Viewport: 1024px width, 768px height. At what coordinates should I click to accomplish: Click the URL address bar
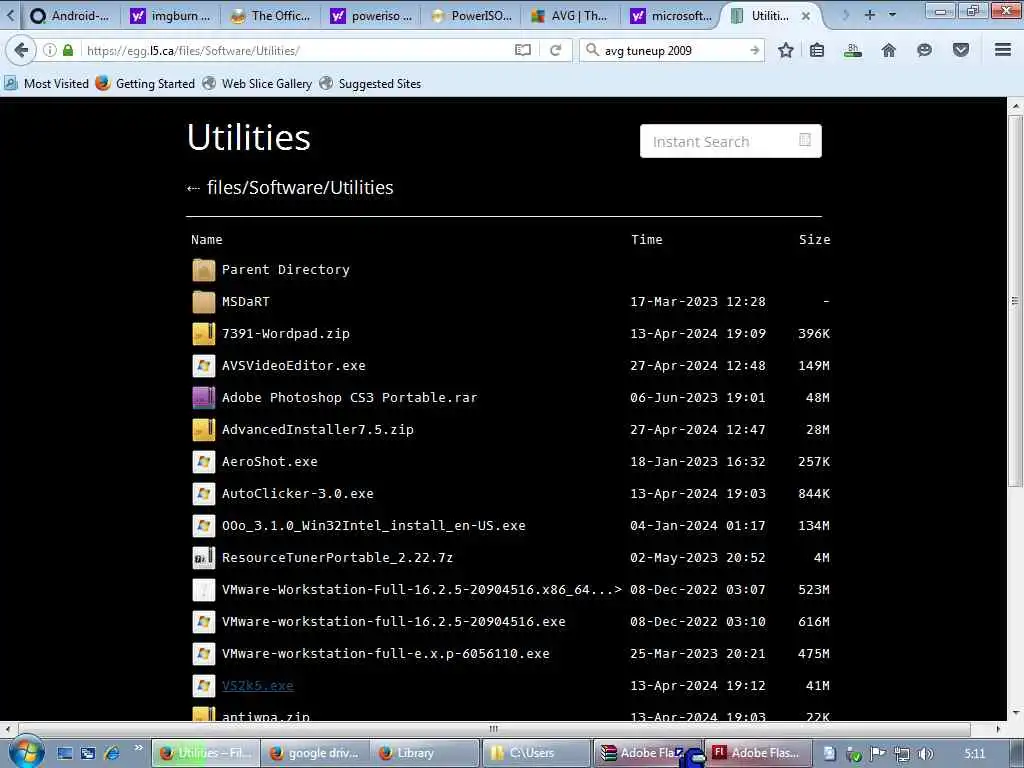297,50
